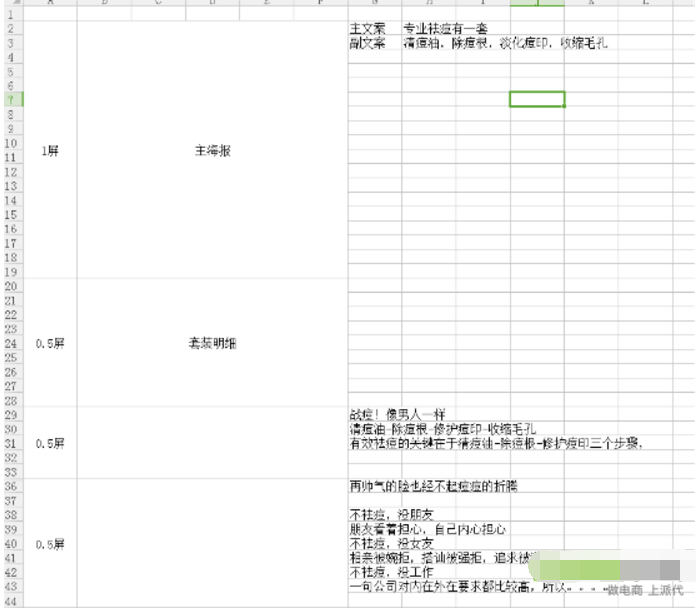
Task: Select the 再帅气的脸也经不起痘痘的折腾 cell
Action: (433, 487)
